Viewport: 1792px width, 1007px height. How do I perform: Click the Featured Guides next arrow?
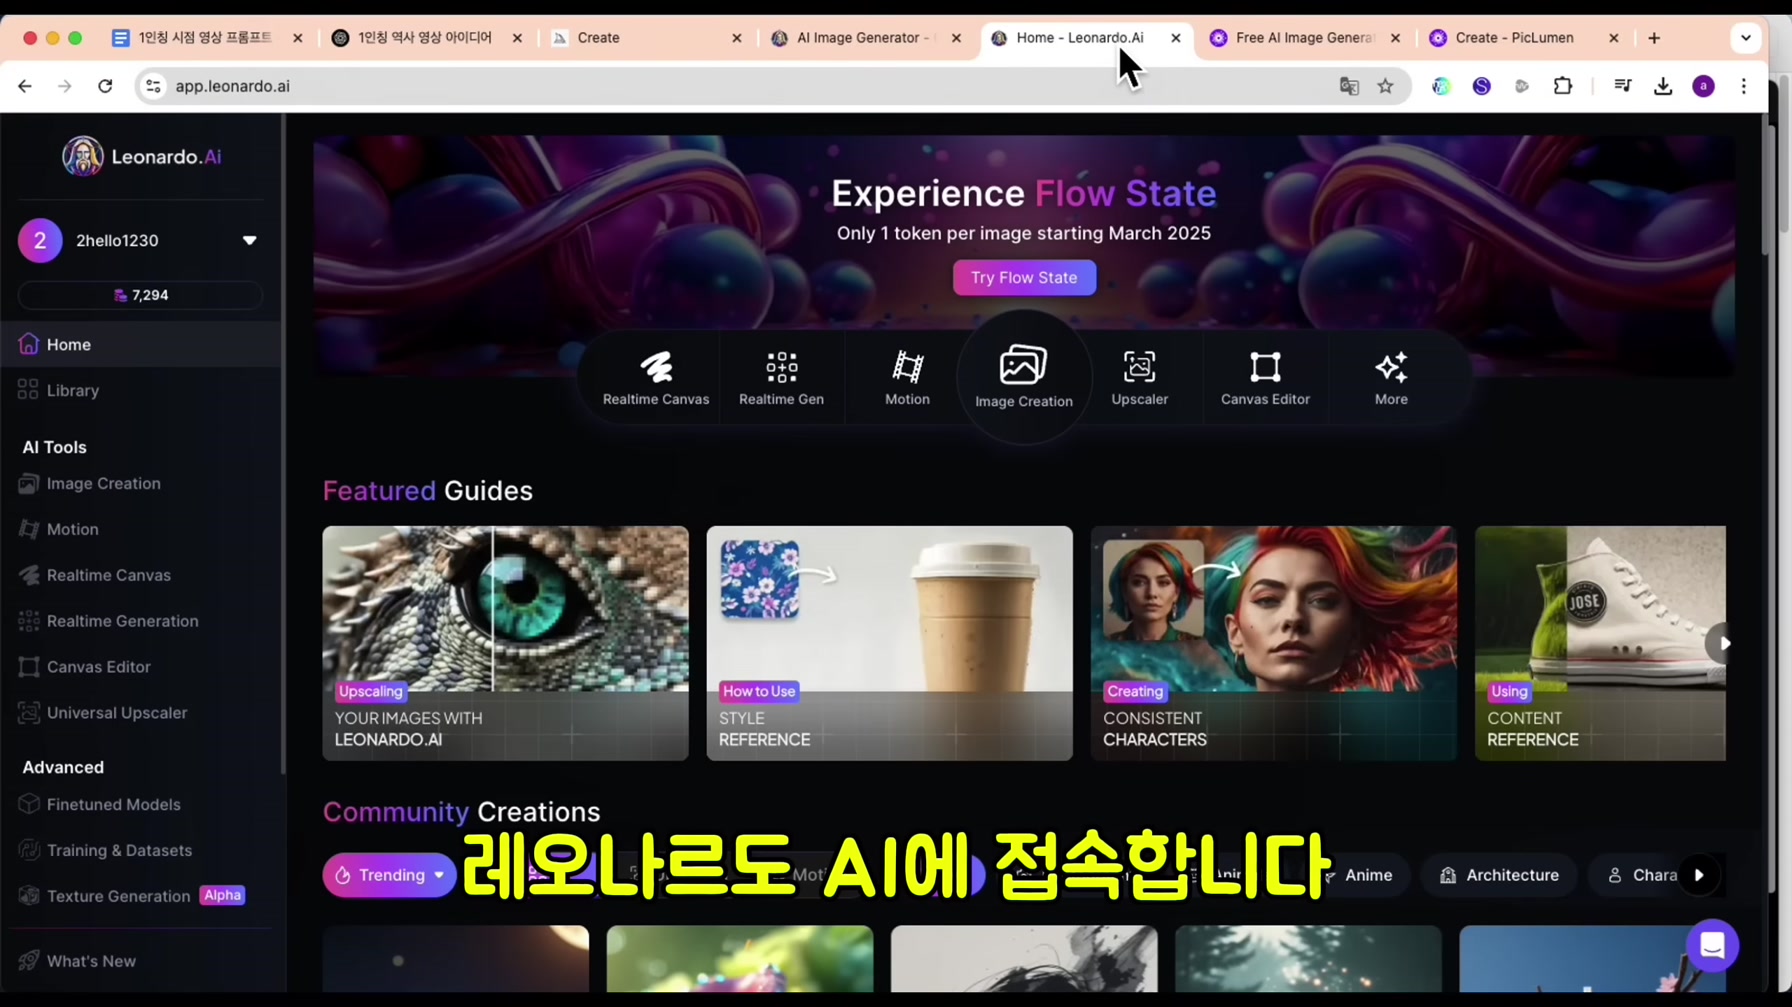point(1722,643)
